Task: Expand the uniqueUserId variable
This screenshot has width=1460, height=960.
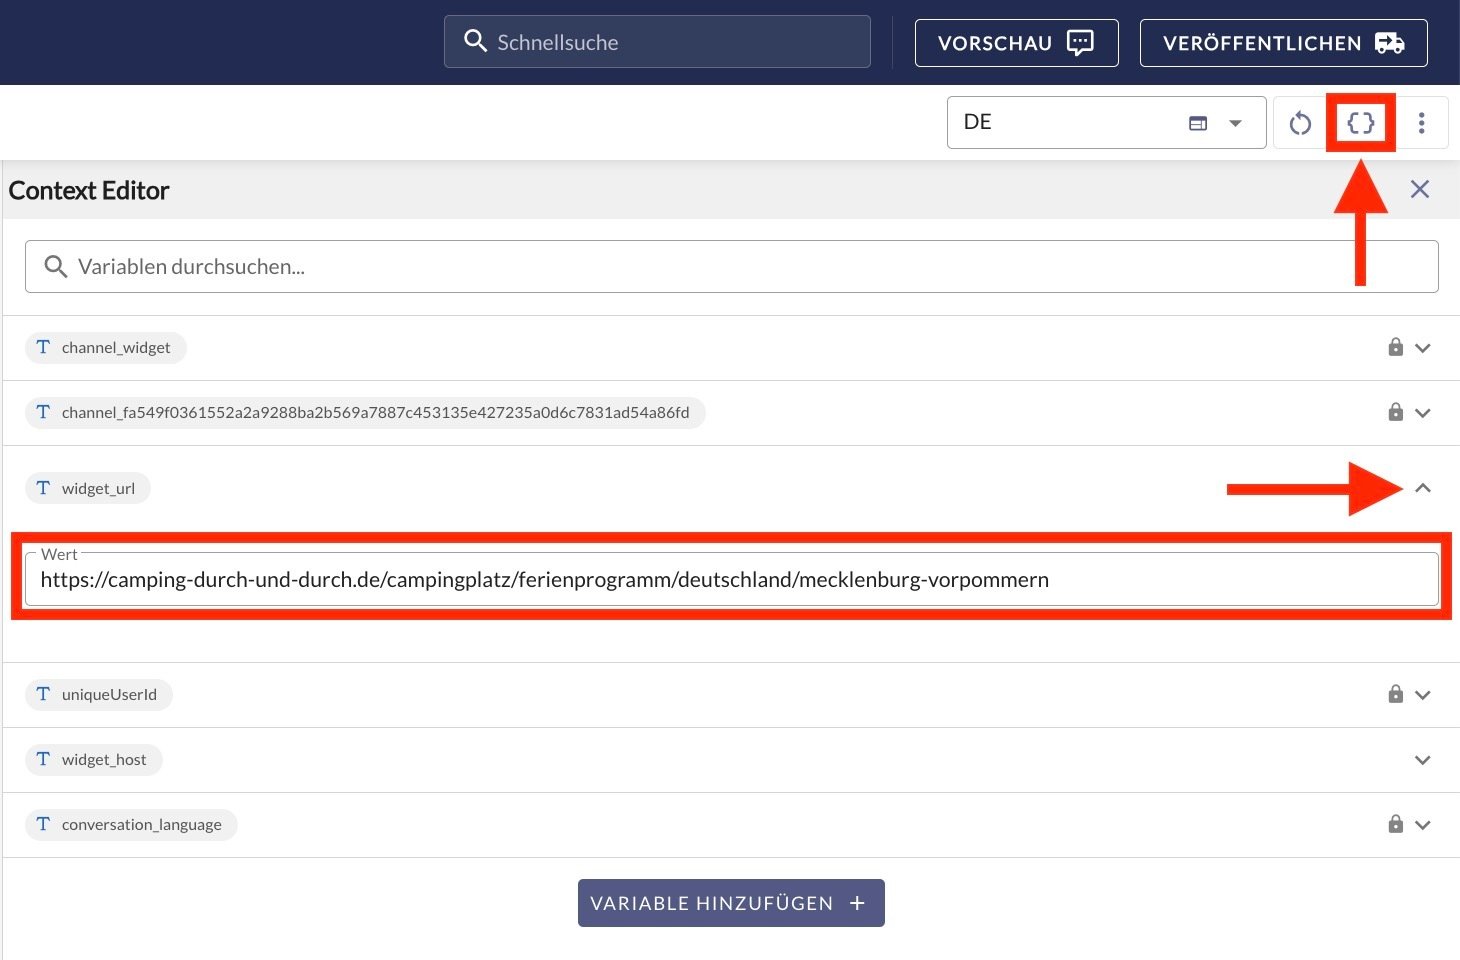Action: pyautogui.click(x=1423, y=695)
